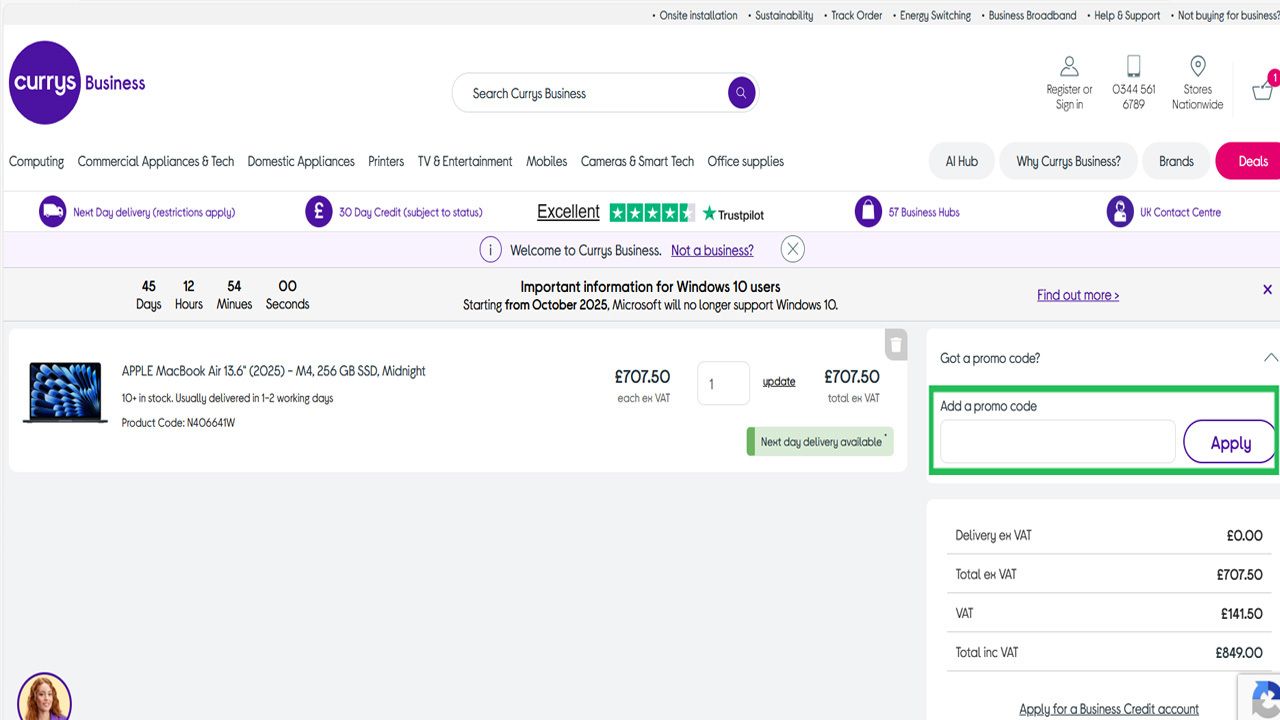Open the Track Order link

point(857,15)
